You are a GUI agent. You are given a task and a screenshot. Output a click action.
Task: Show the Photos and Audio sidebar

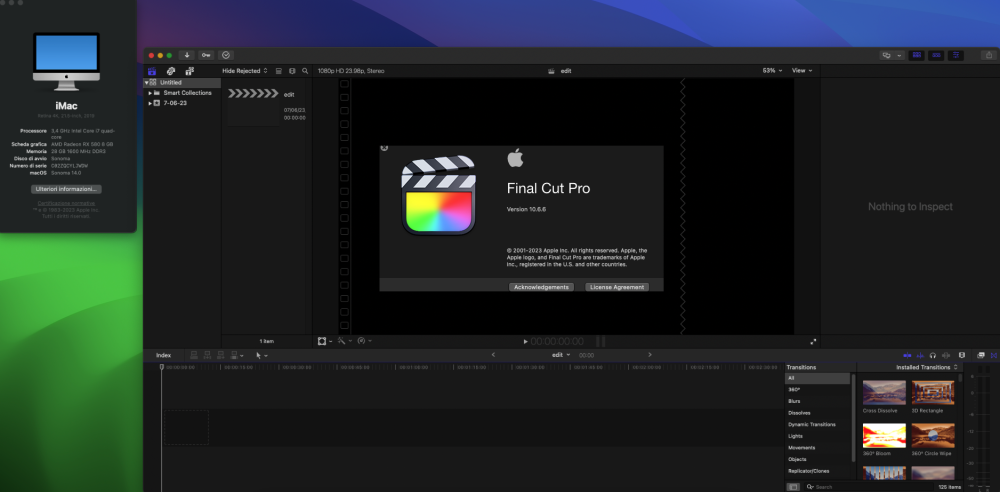coord(171,71)
